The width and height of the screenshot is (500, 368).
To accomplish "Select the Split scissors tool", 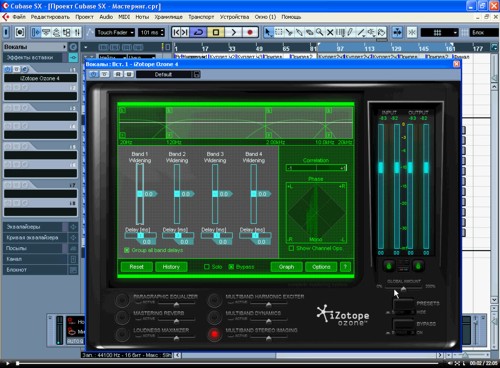I will point(289,32).
